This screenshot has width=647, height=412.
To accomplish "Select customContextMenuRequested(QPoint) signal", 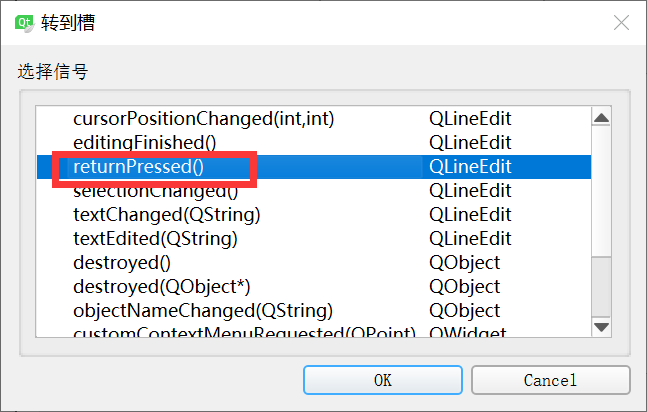I will click(x=244, y=332).
